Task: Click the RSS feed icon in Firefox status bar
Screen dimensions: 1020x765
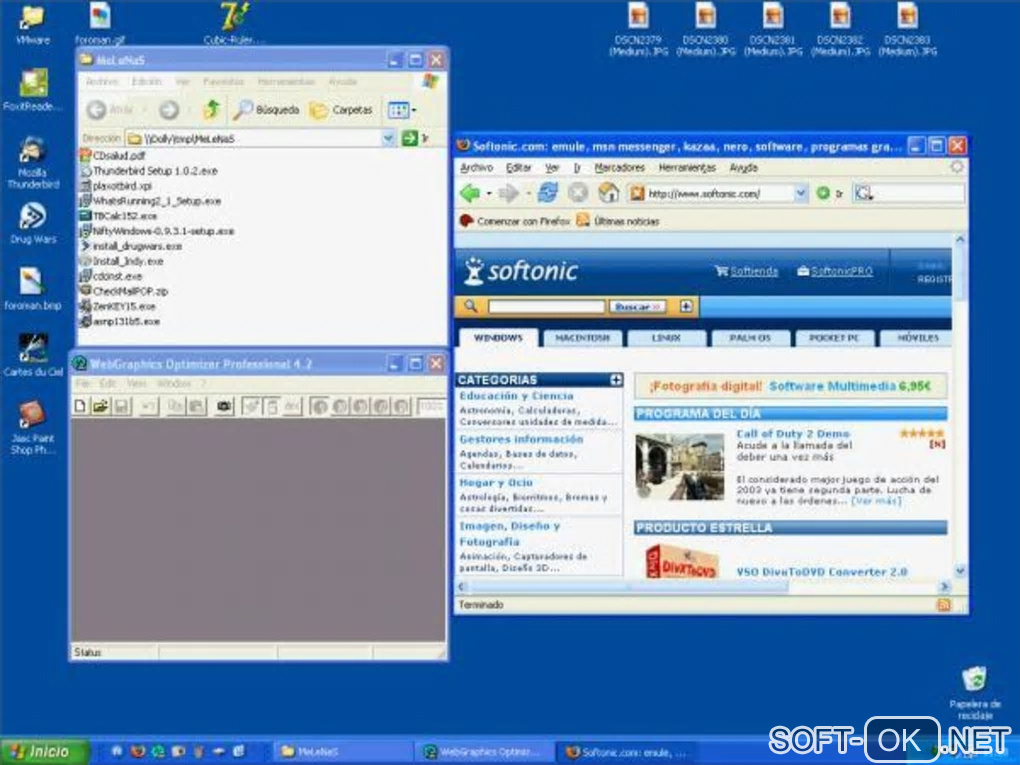Action: [943, 605]
